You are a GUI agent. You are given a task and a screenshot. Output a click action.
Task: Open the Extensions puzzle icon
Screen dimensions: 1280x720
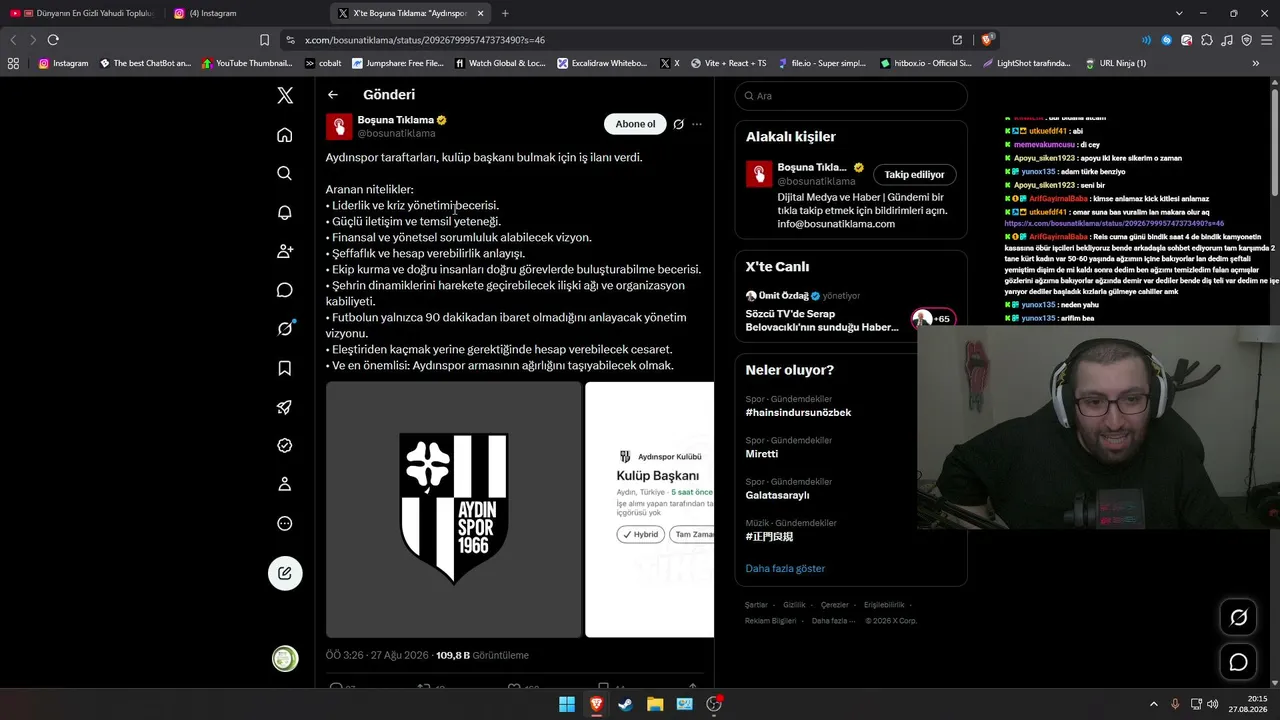(1207, 40)
